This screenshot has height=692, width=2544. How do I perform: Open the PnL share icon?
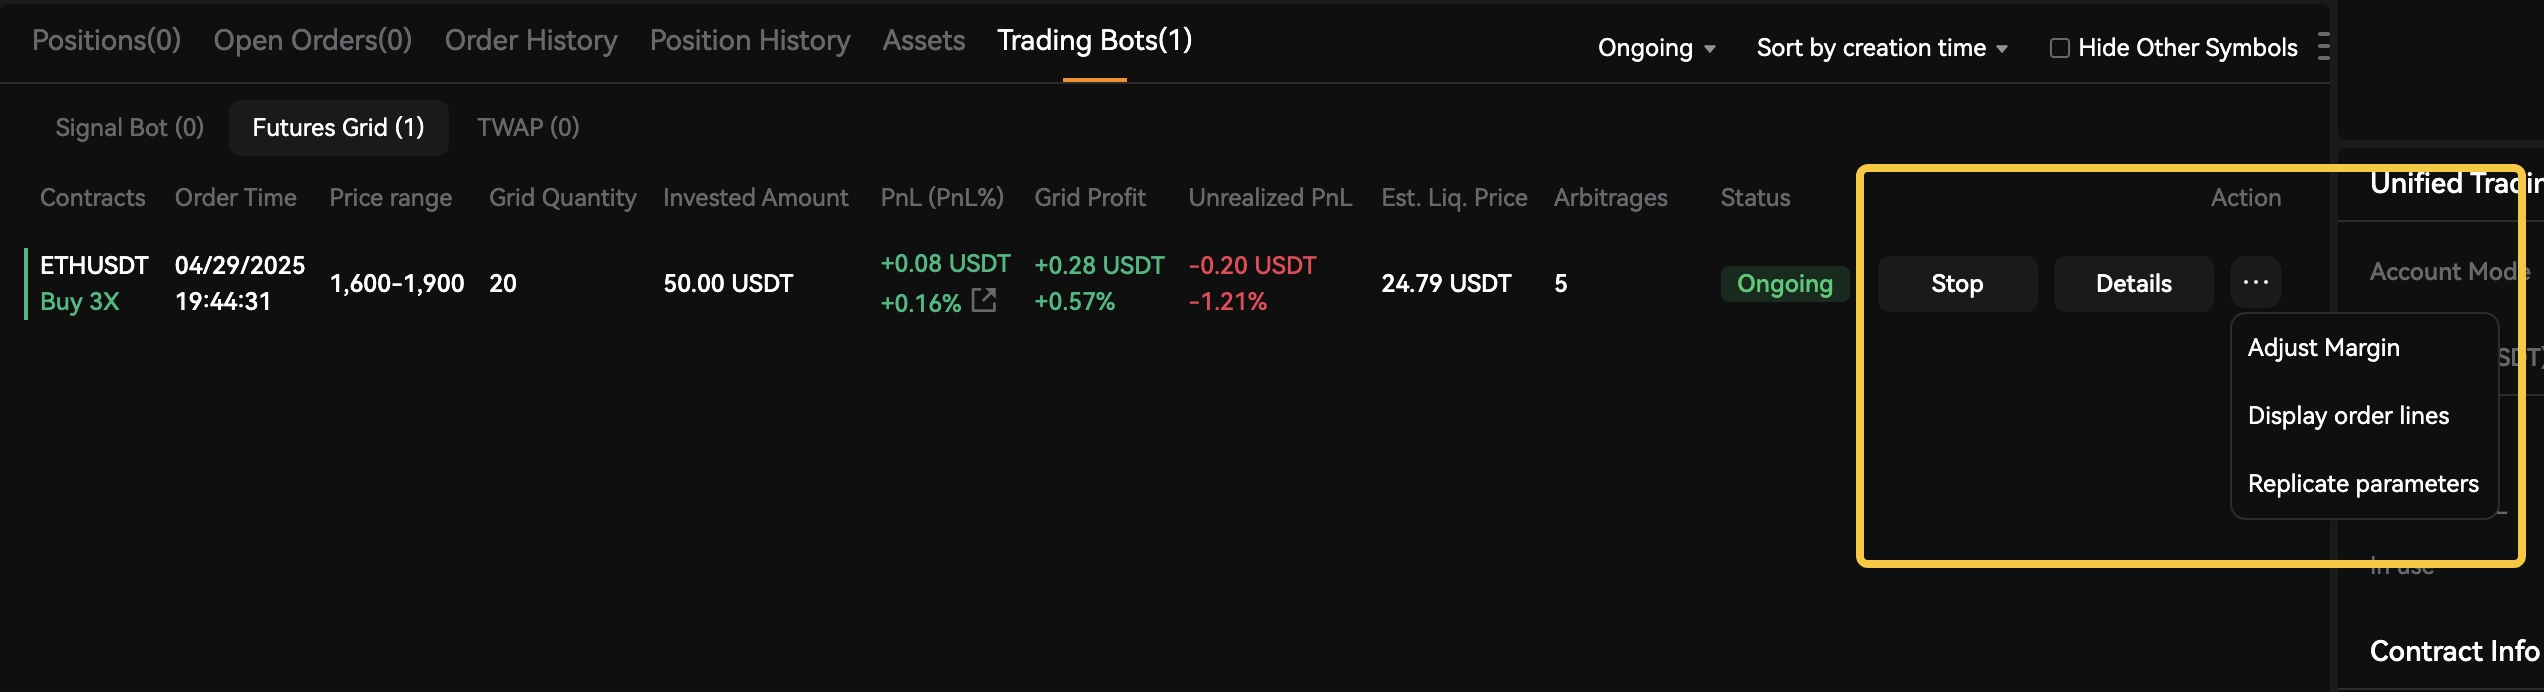984,300
